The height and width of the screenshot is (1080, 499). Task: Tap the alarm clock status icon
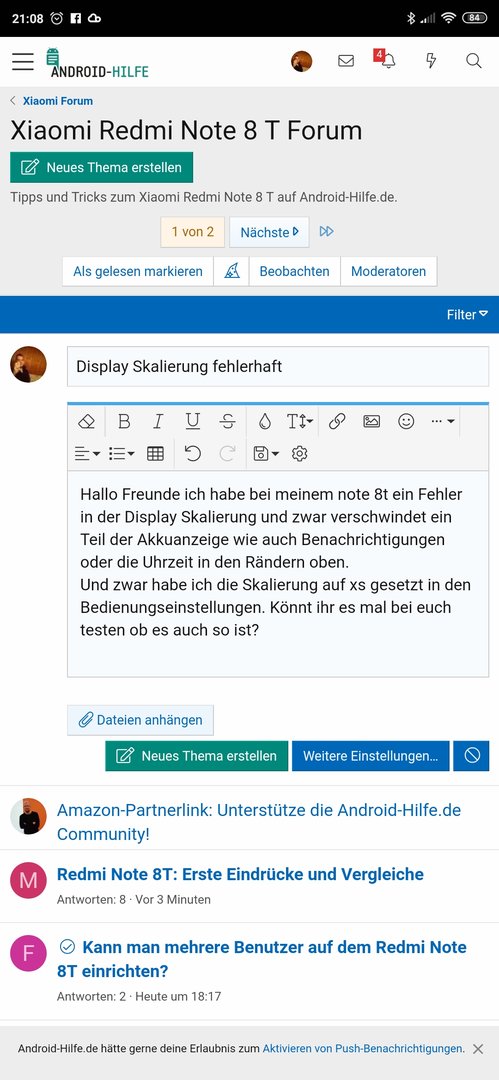(57, 18)
